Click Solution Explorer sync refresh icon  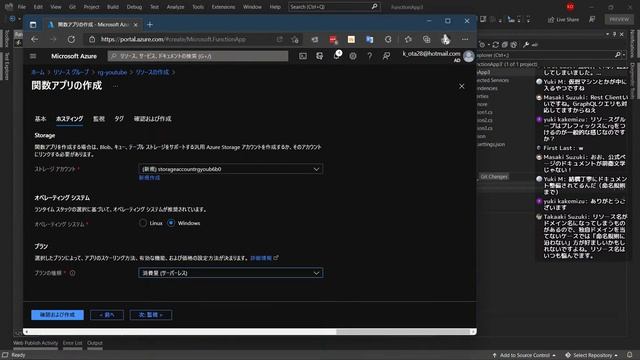[496, 44]
